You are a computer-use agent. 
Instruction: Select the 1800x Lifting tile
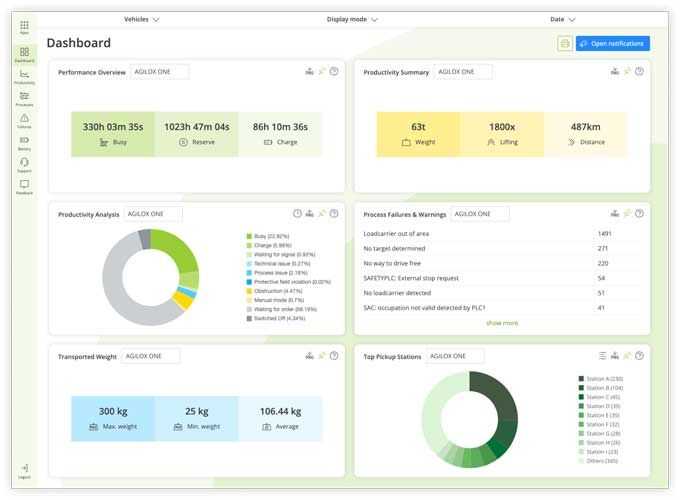502,134
